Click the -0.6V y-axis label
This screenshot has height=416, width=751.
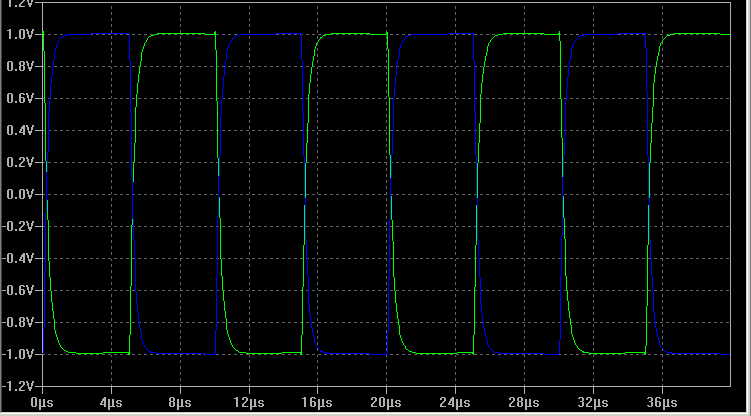pos(18,291)
